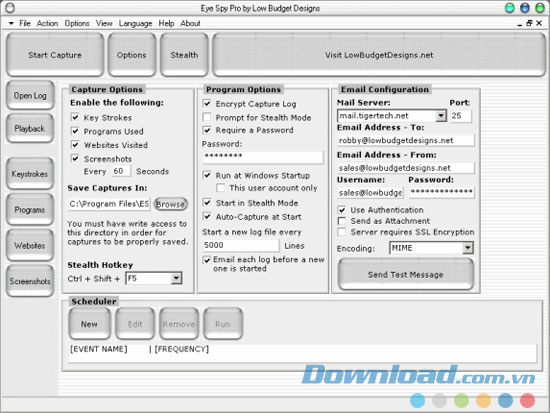Show the Keystrokes sidebar view

coord(30,174)
